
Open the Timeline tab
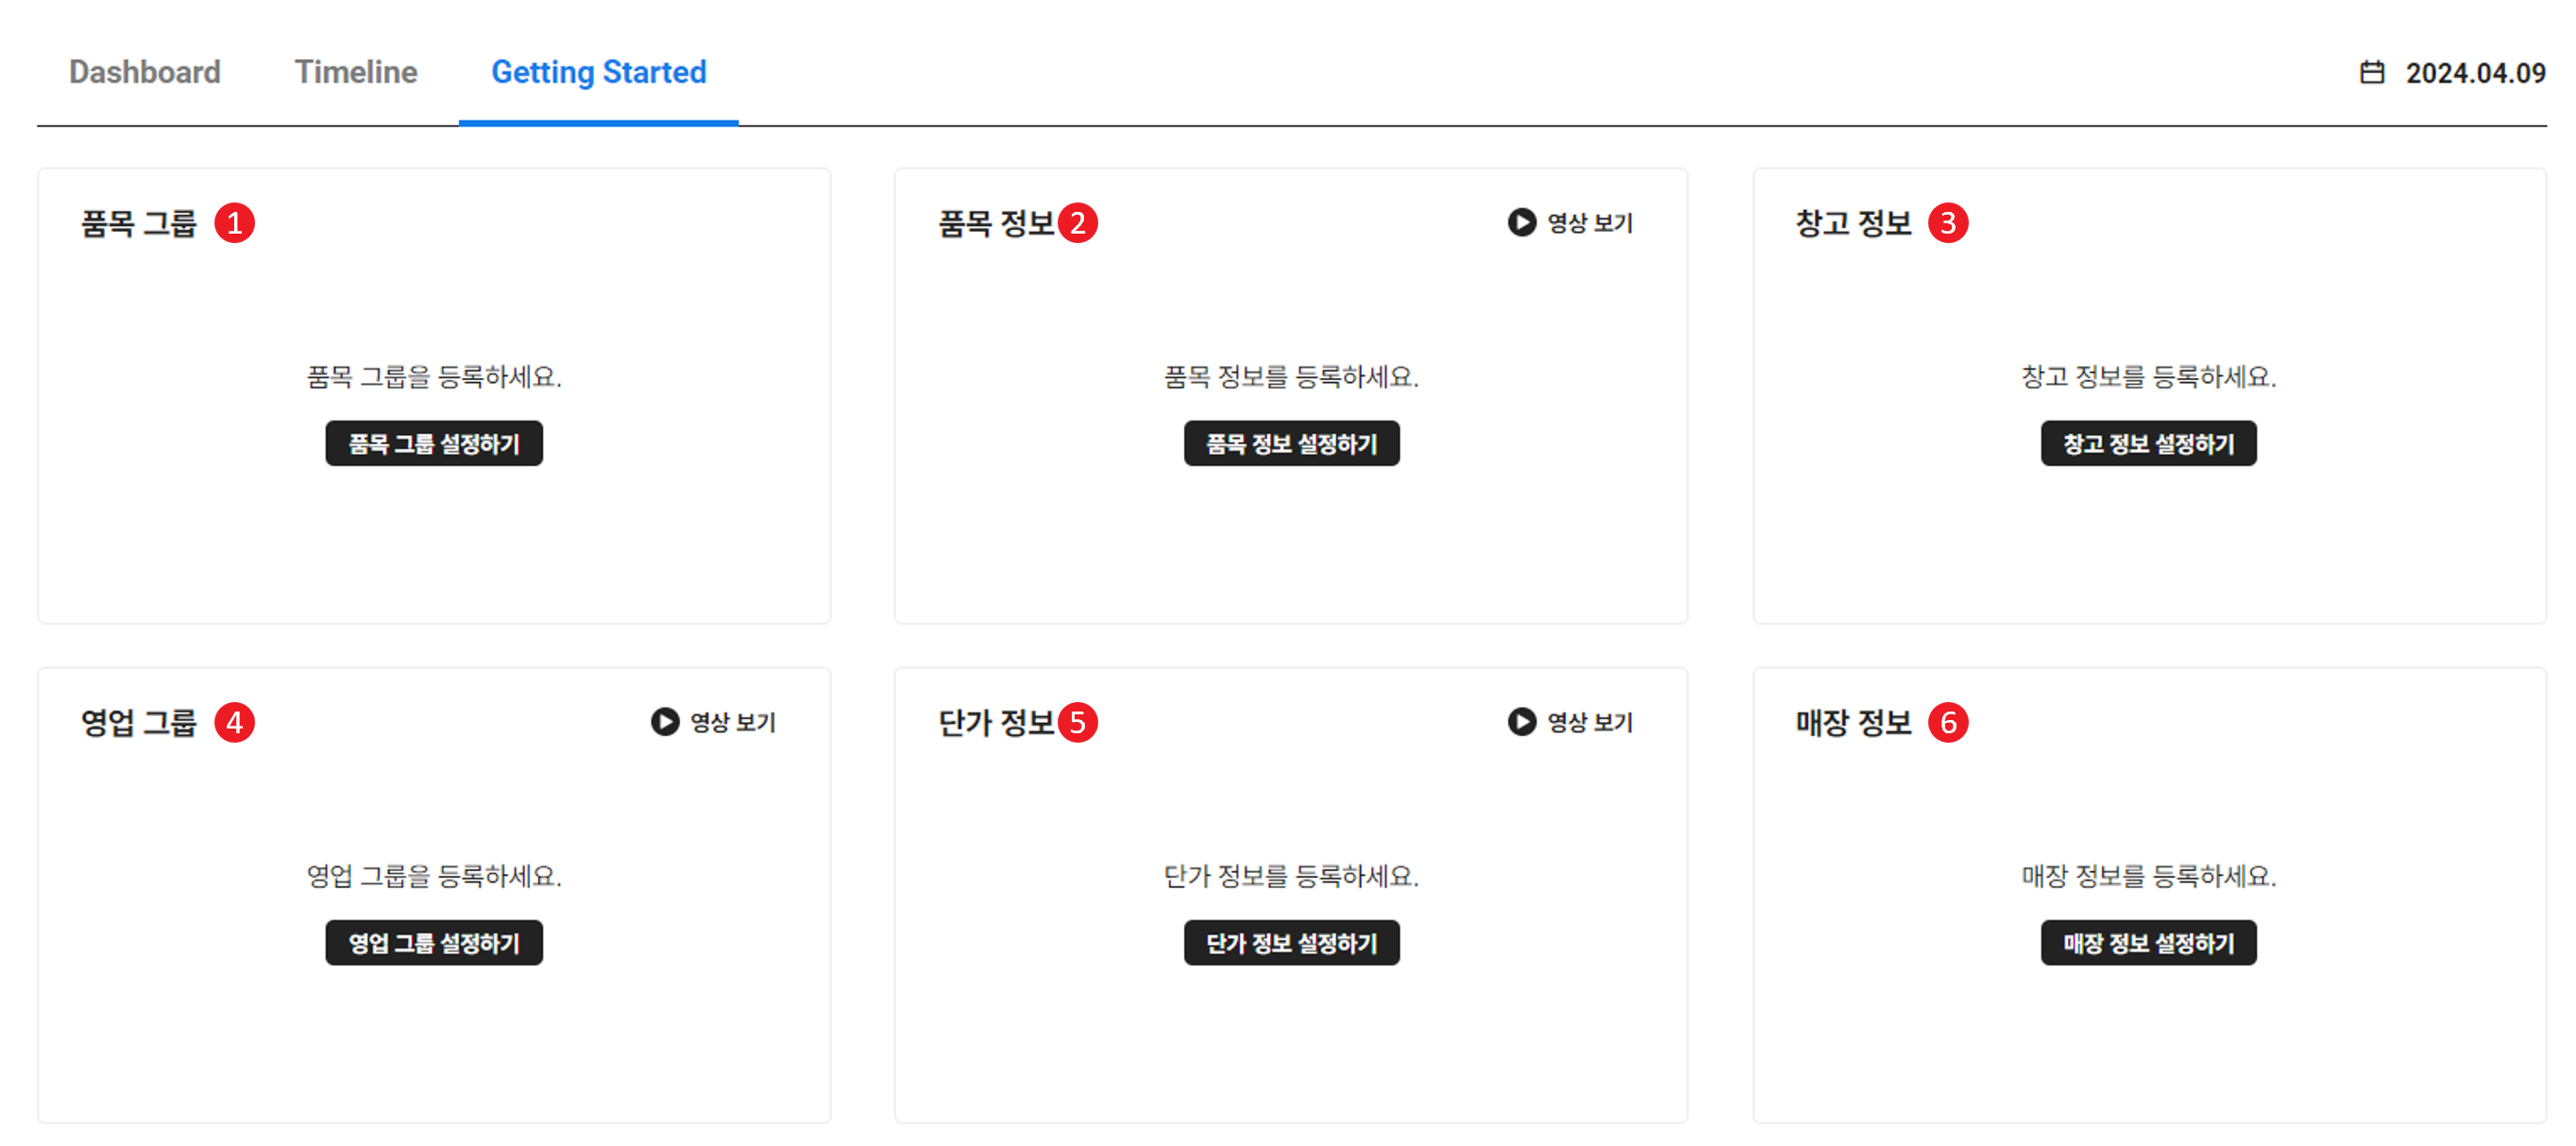[x=355, y=72]
